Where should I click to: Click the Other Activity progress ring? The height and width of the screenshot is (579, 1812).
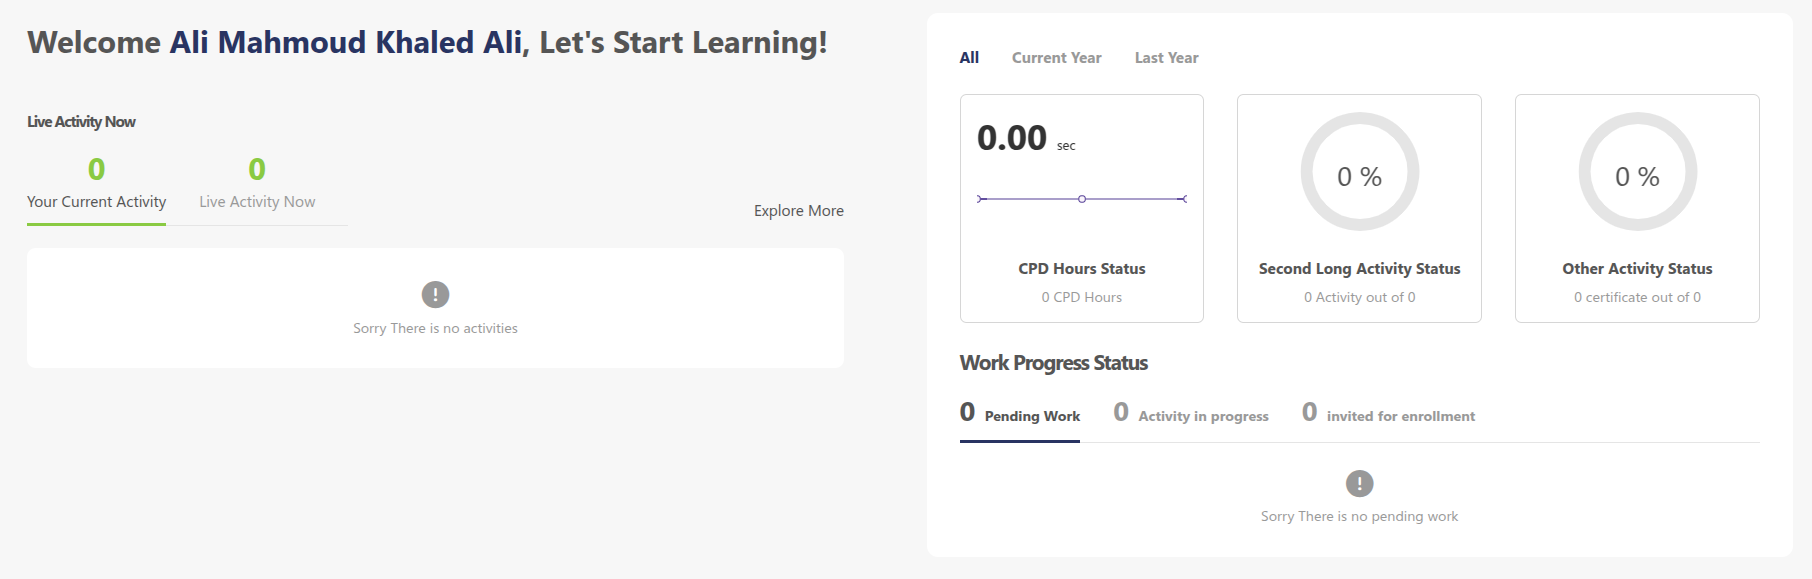click(1637, 172)
